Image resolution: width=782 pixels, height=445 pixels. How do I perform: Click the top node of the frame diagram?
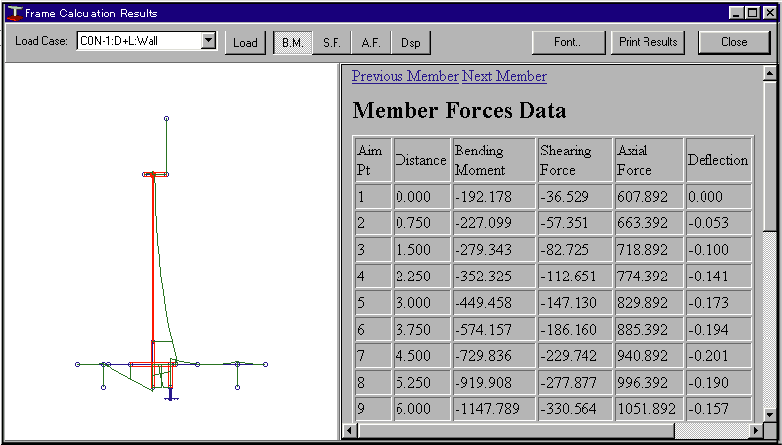166,118
